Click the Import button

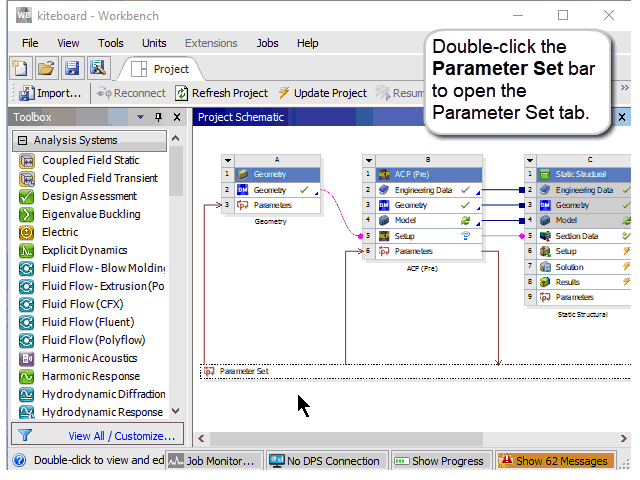pos(50,93)
